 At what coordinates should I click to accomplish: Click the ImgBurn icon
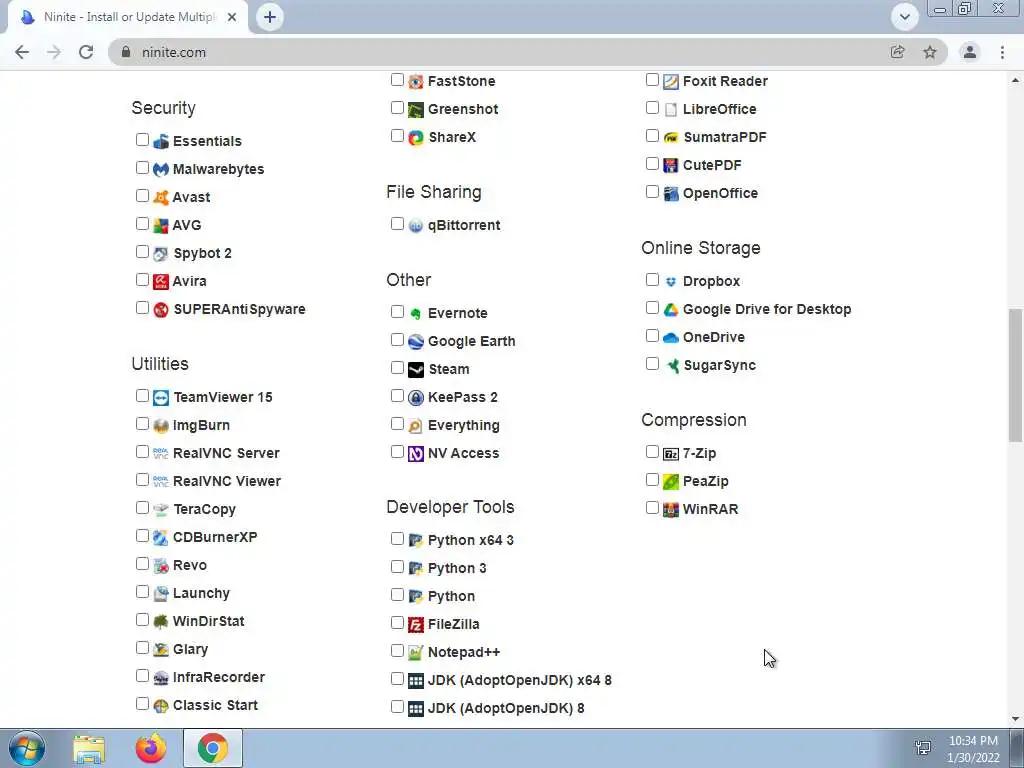pos(161,426)
